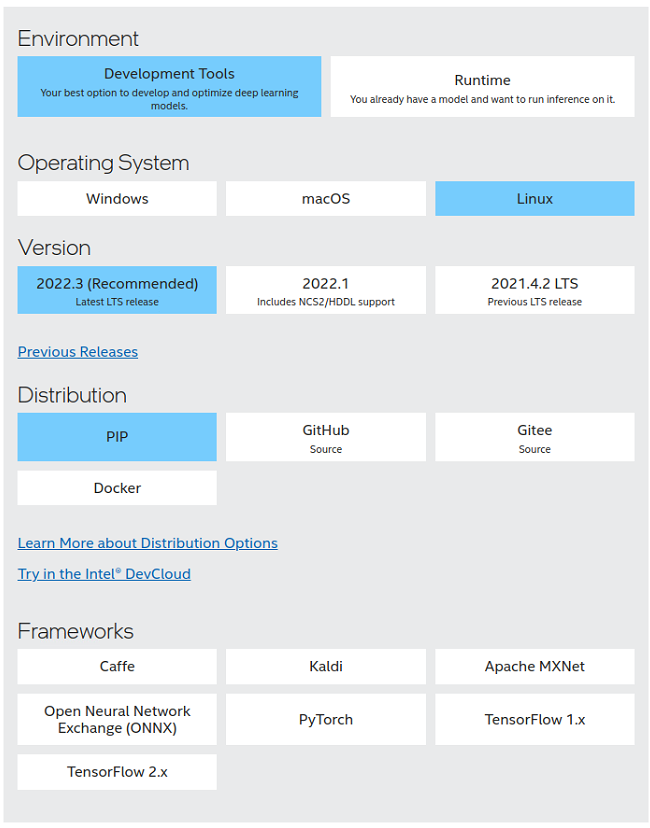Select the Caffe framework
The width and height of the screenshot is (650, 828).
pos(116,666)
